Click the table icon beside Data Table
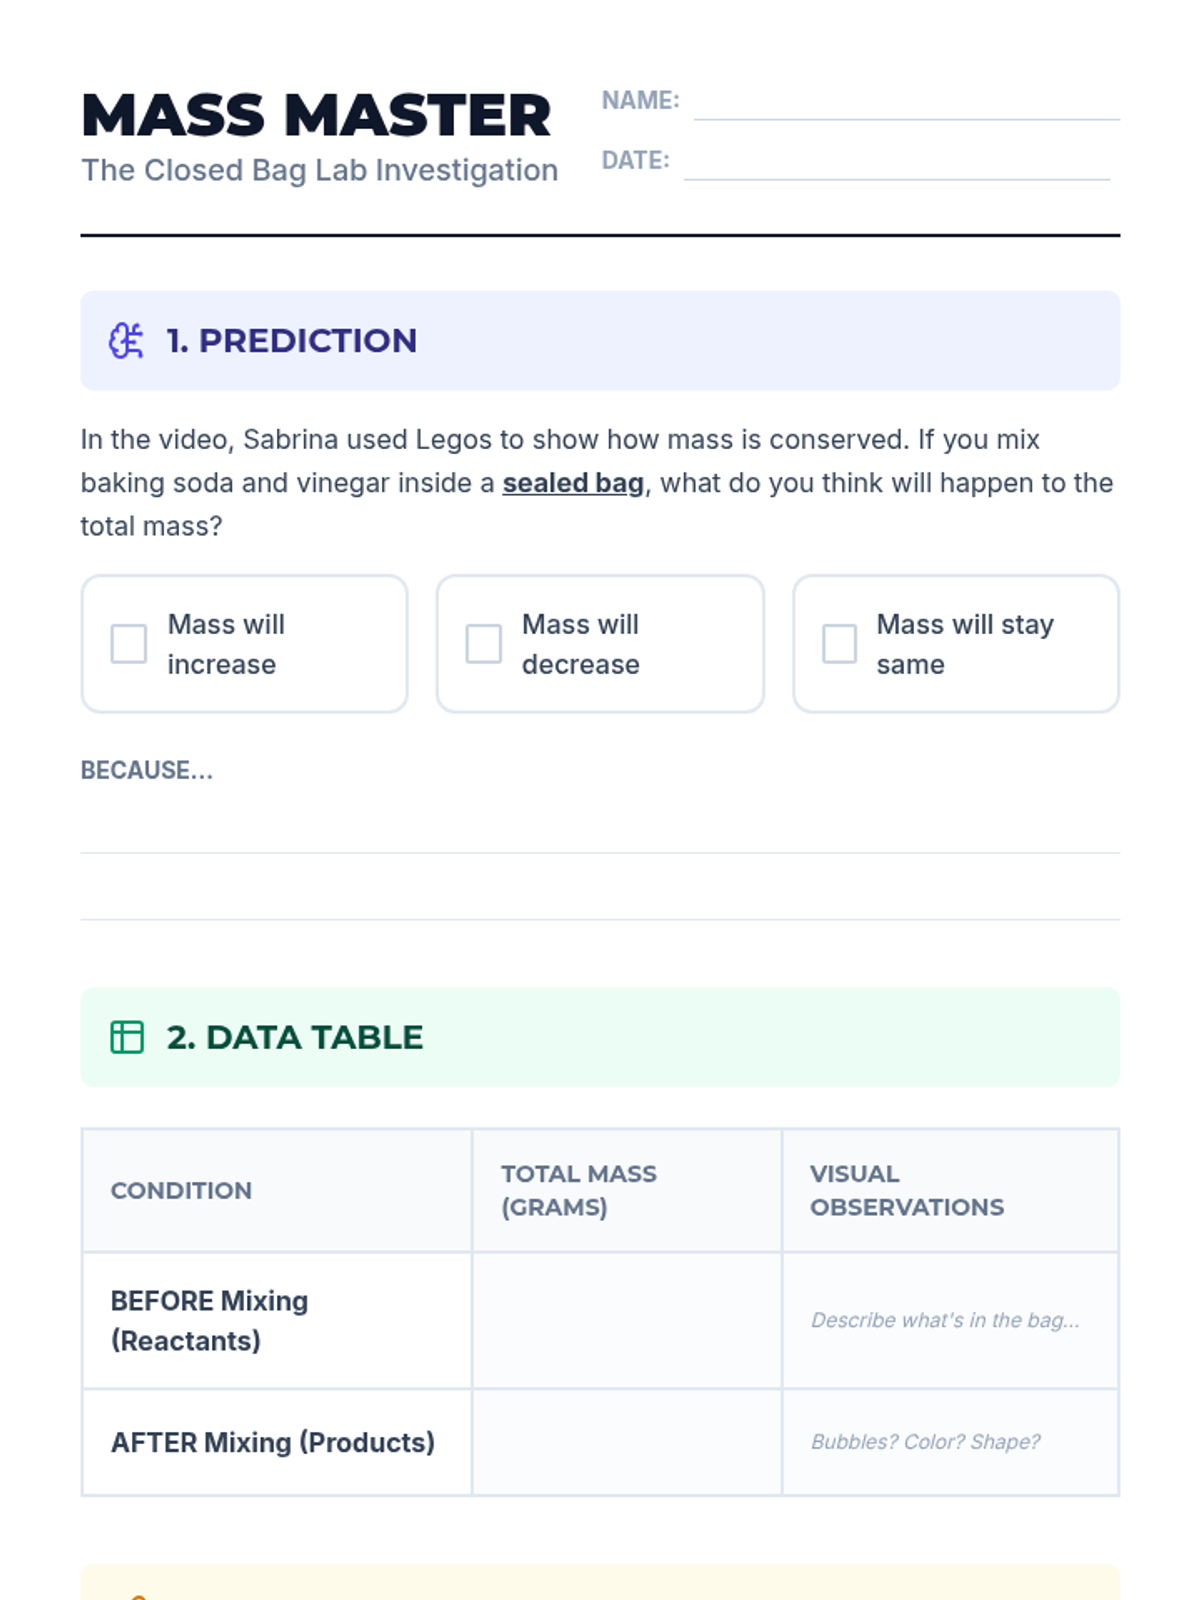Image resolution: width=1200 pixels, height=1600 pixels. click(x=127, y=1037)
